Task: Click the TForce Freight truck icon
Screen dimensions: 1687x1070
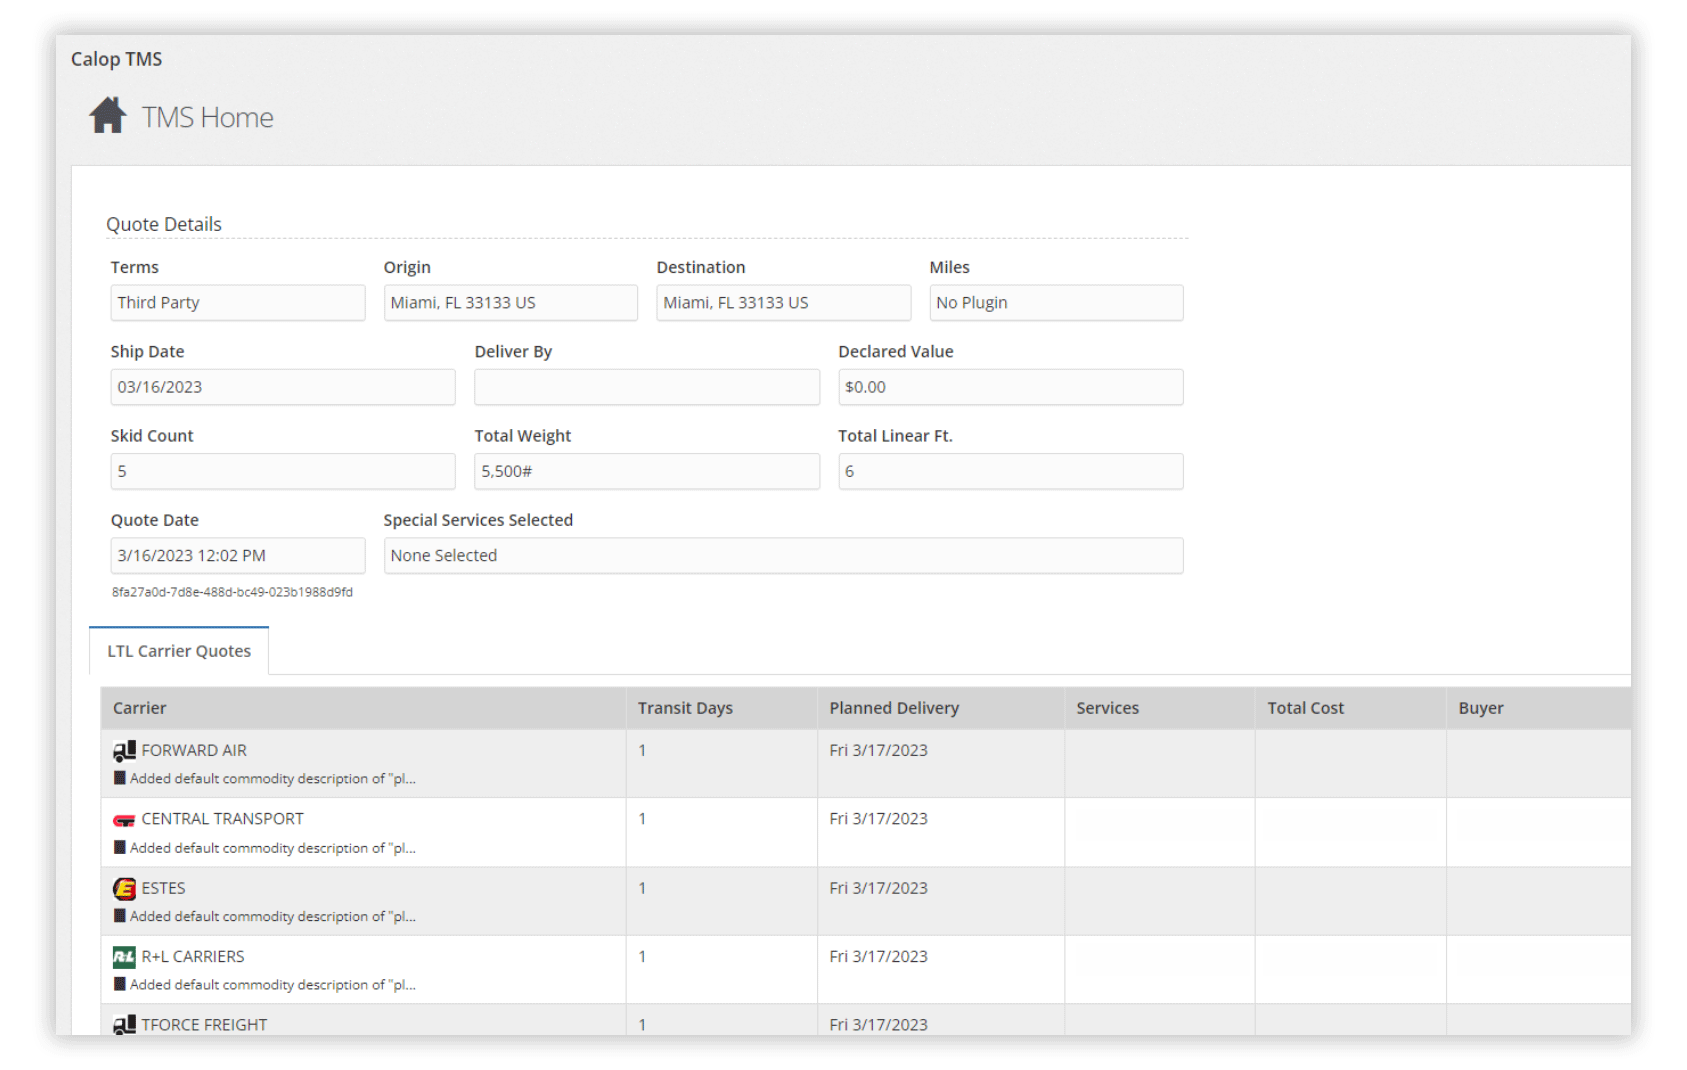Action: coord(124,1025)
